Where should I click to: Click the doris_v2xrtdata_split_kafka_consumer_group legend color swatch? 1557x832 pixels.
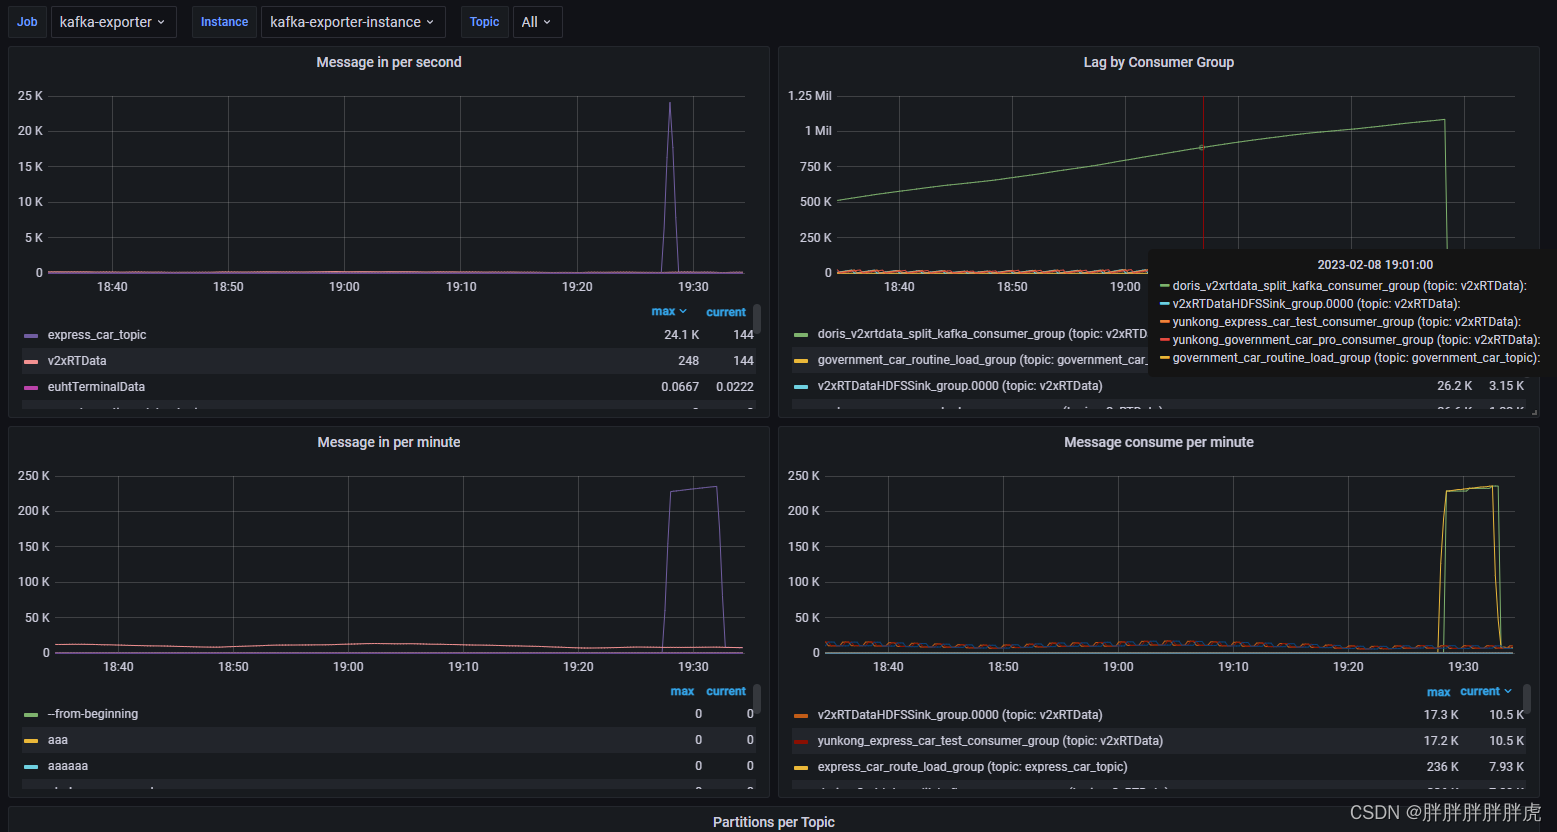coord(801,335)
